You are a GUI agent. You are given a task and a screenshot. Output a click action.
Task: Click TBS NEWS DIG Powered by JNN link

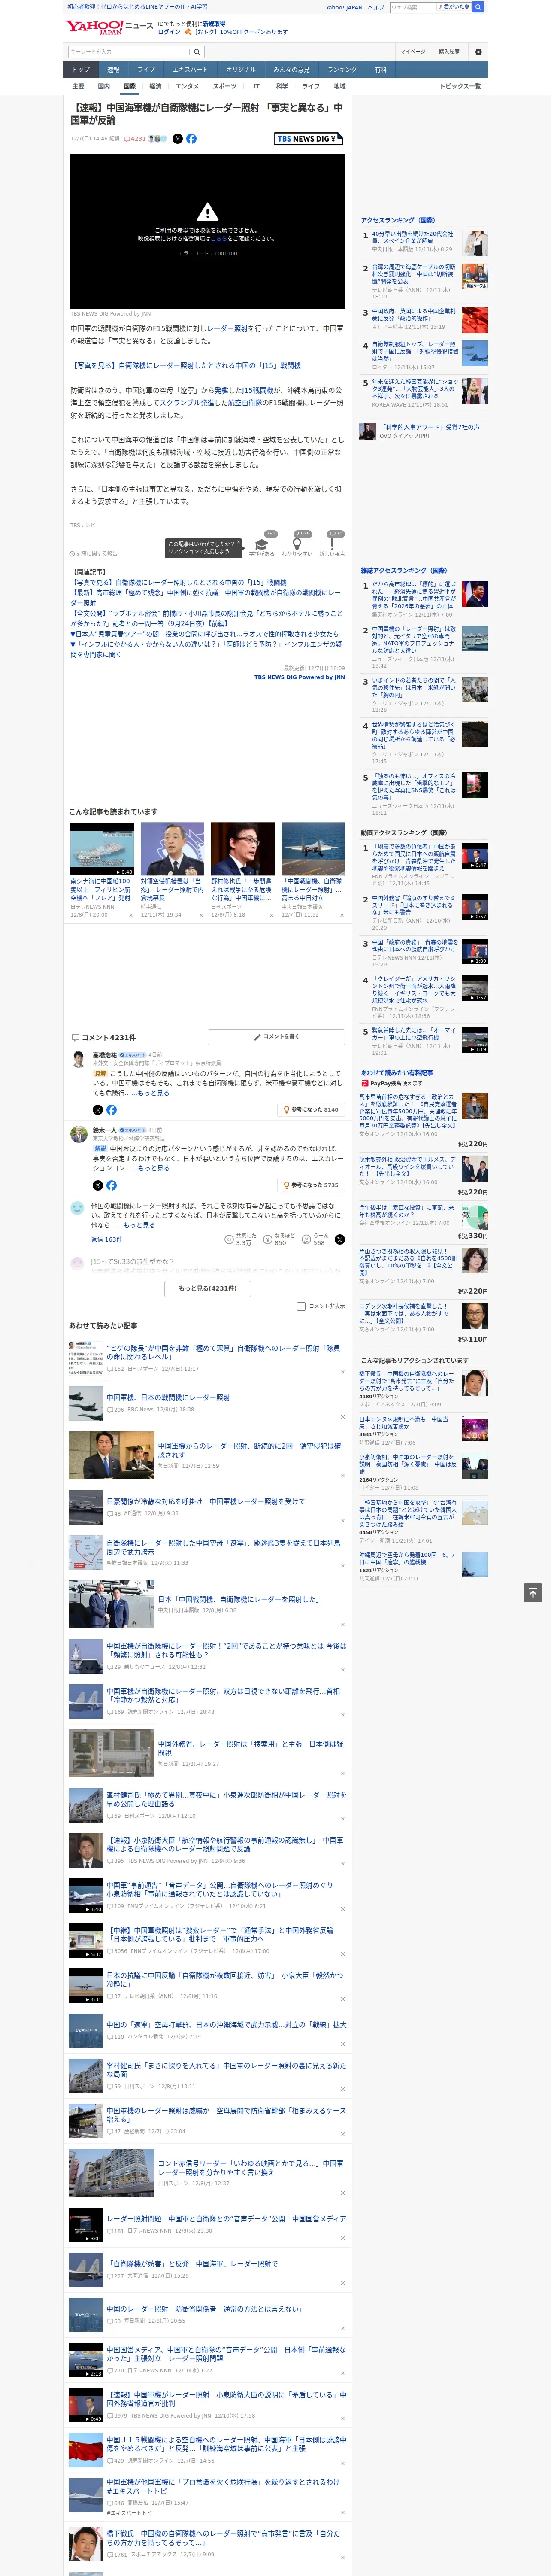[299, 678]
